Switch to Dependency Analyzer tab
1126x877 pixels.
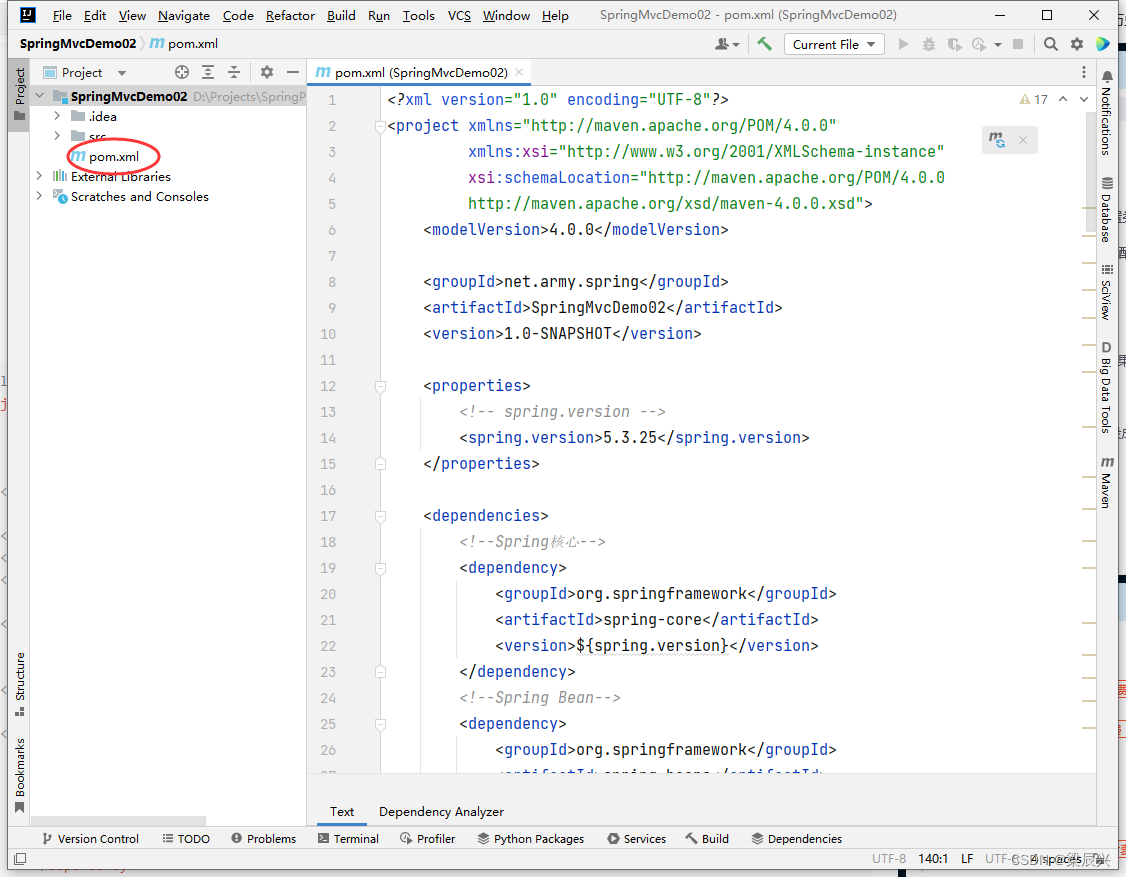(x=441, y=812)
